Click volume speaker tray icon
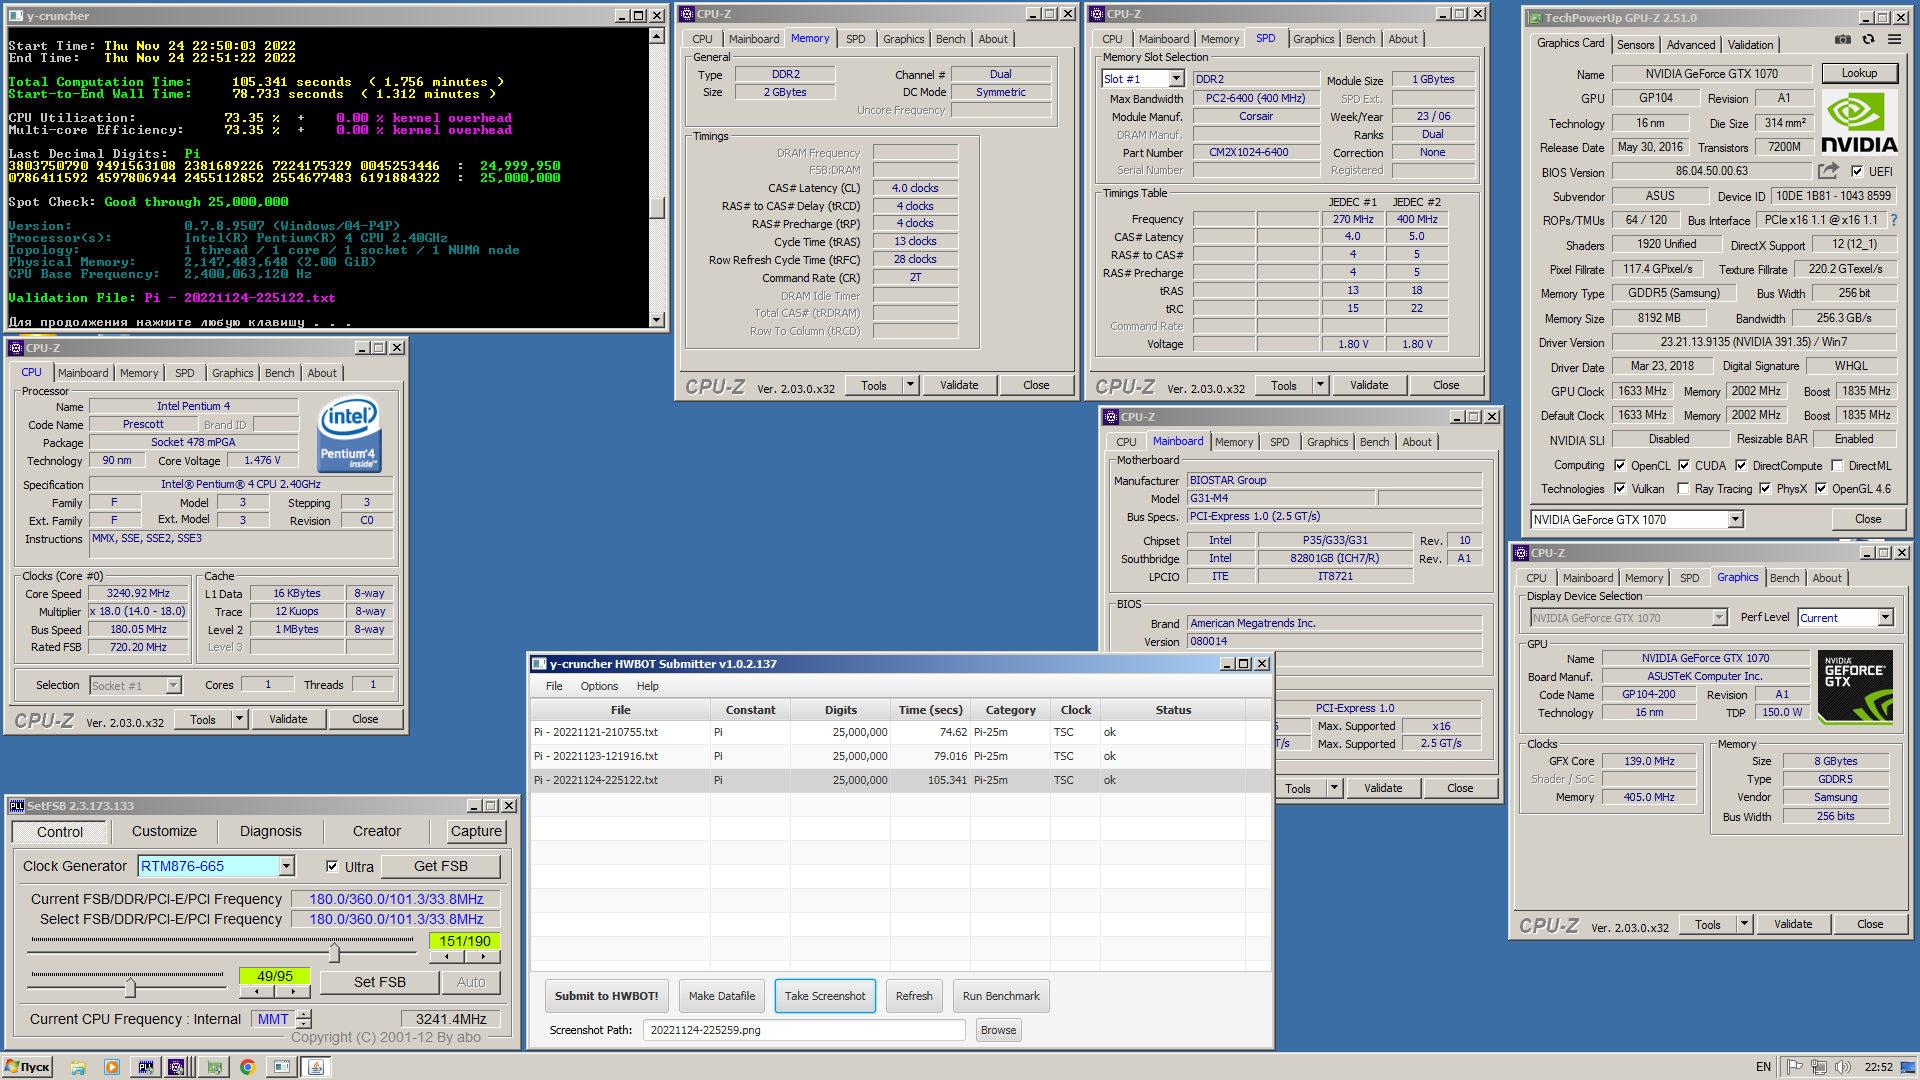This screenshot has height=1080, width=1920. pyautogui.click(x=1843, y=1067)
